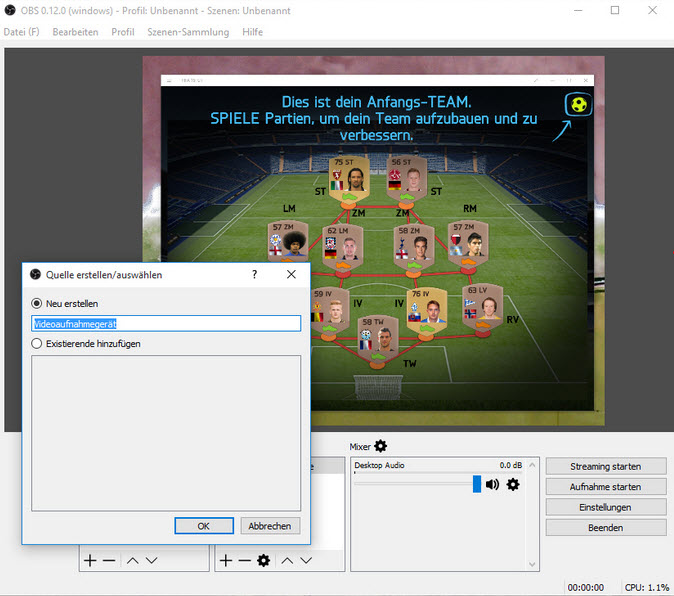Image resolution: width=674 pixels, height=596 pixels.
Task: Move scene up with arrow icon
Action: (133, 560)
